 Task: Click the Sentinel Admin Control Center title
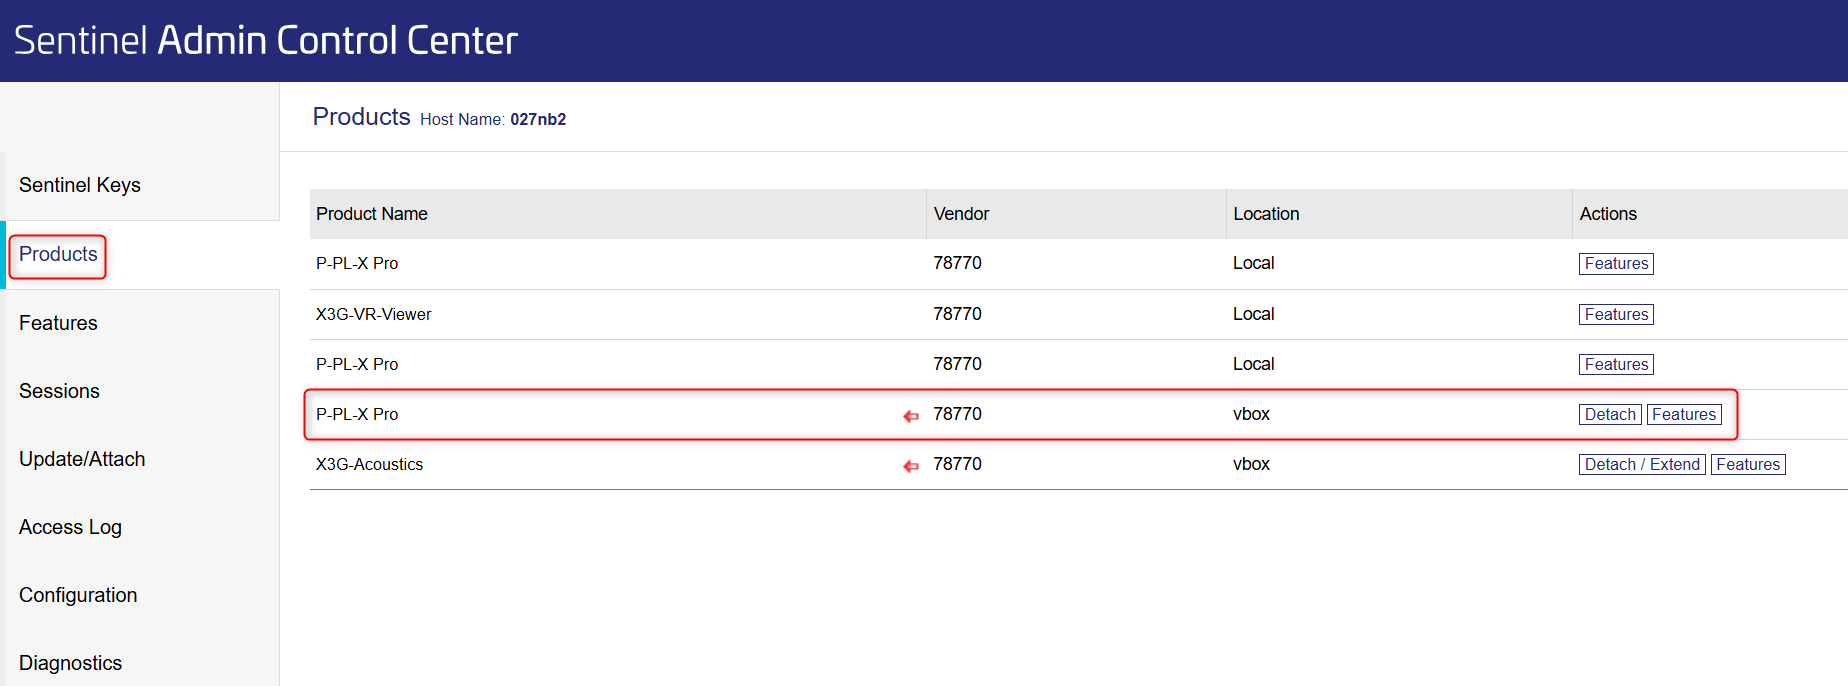click(x=266, y=41)
